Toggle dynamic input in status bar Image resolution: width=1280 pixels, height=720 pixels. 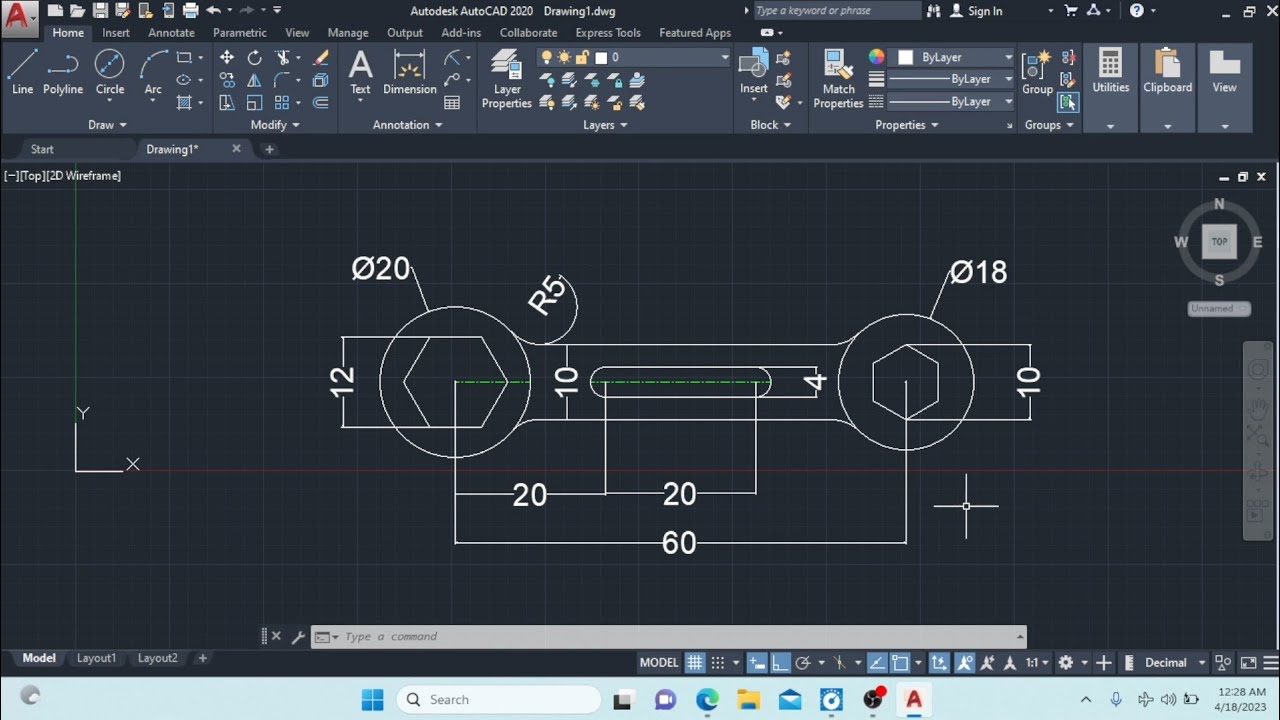757,662
